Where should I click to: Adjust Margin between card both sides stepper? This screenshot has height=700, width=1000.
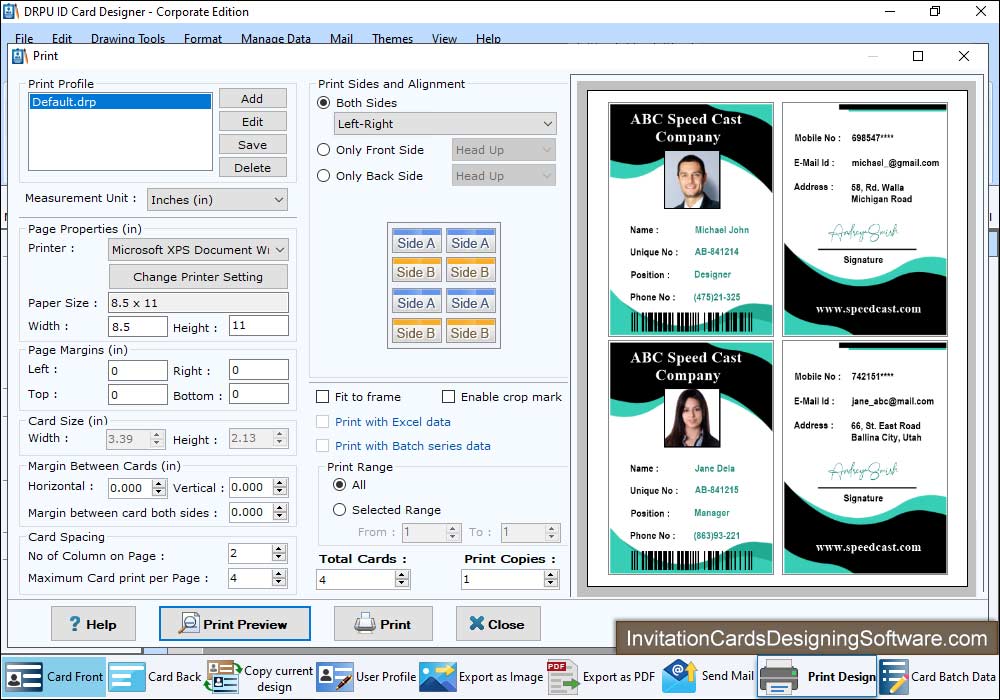pyautogui.click(x=279, y=512)
